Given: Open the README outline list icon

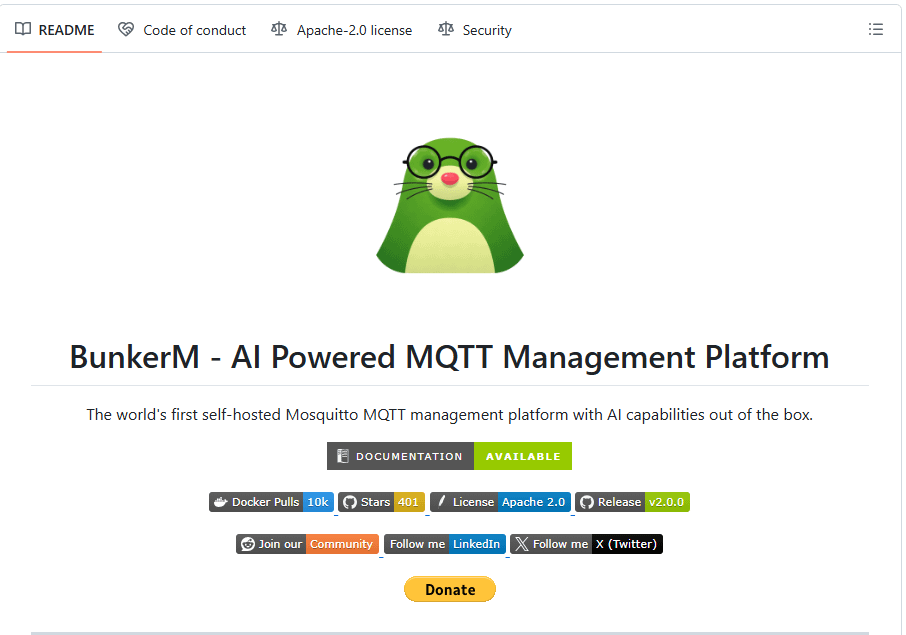Looking at the screenshot, I should click(875, 29).
